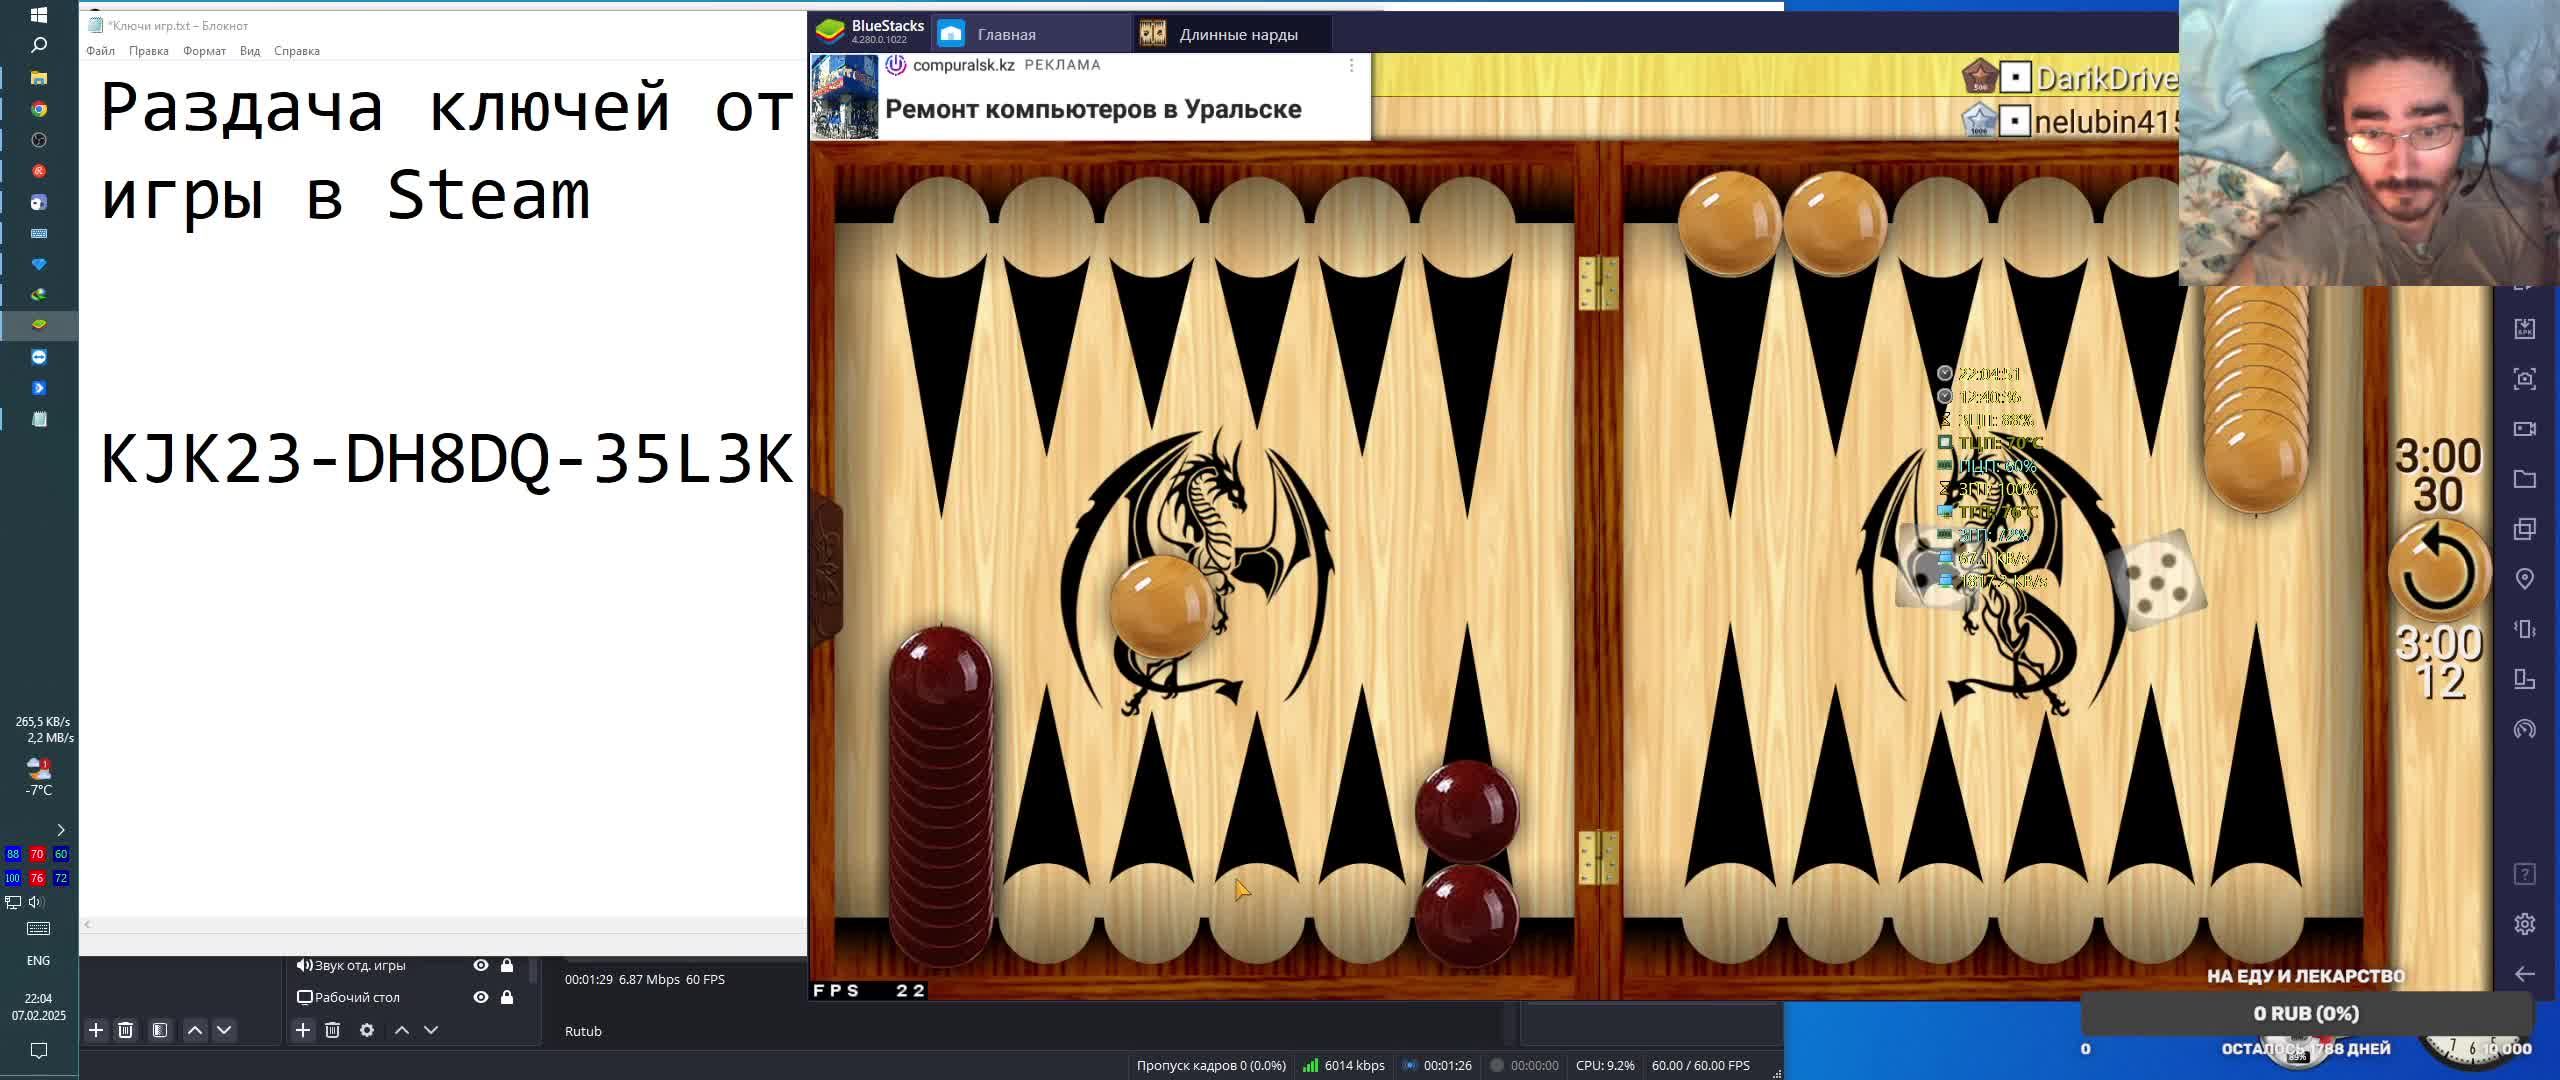The height and width of the screenshot is (1080, 2560).
Task: Start BlueStacks video recording icon
Action: [x=2524, y=429]
